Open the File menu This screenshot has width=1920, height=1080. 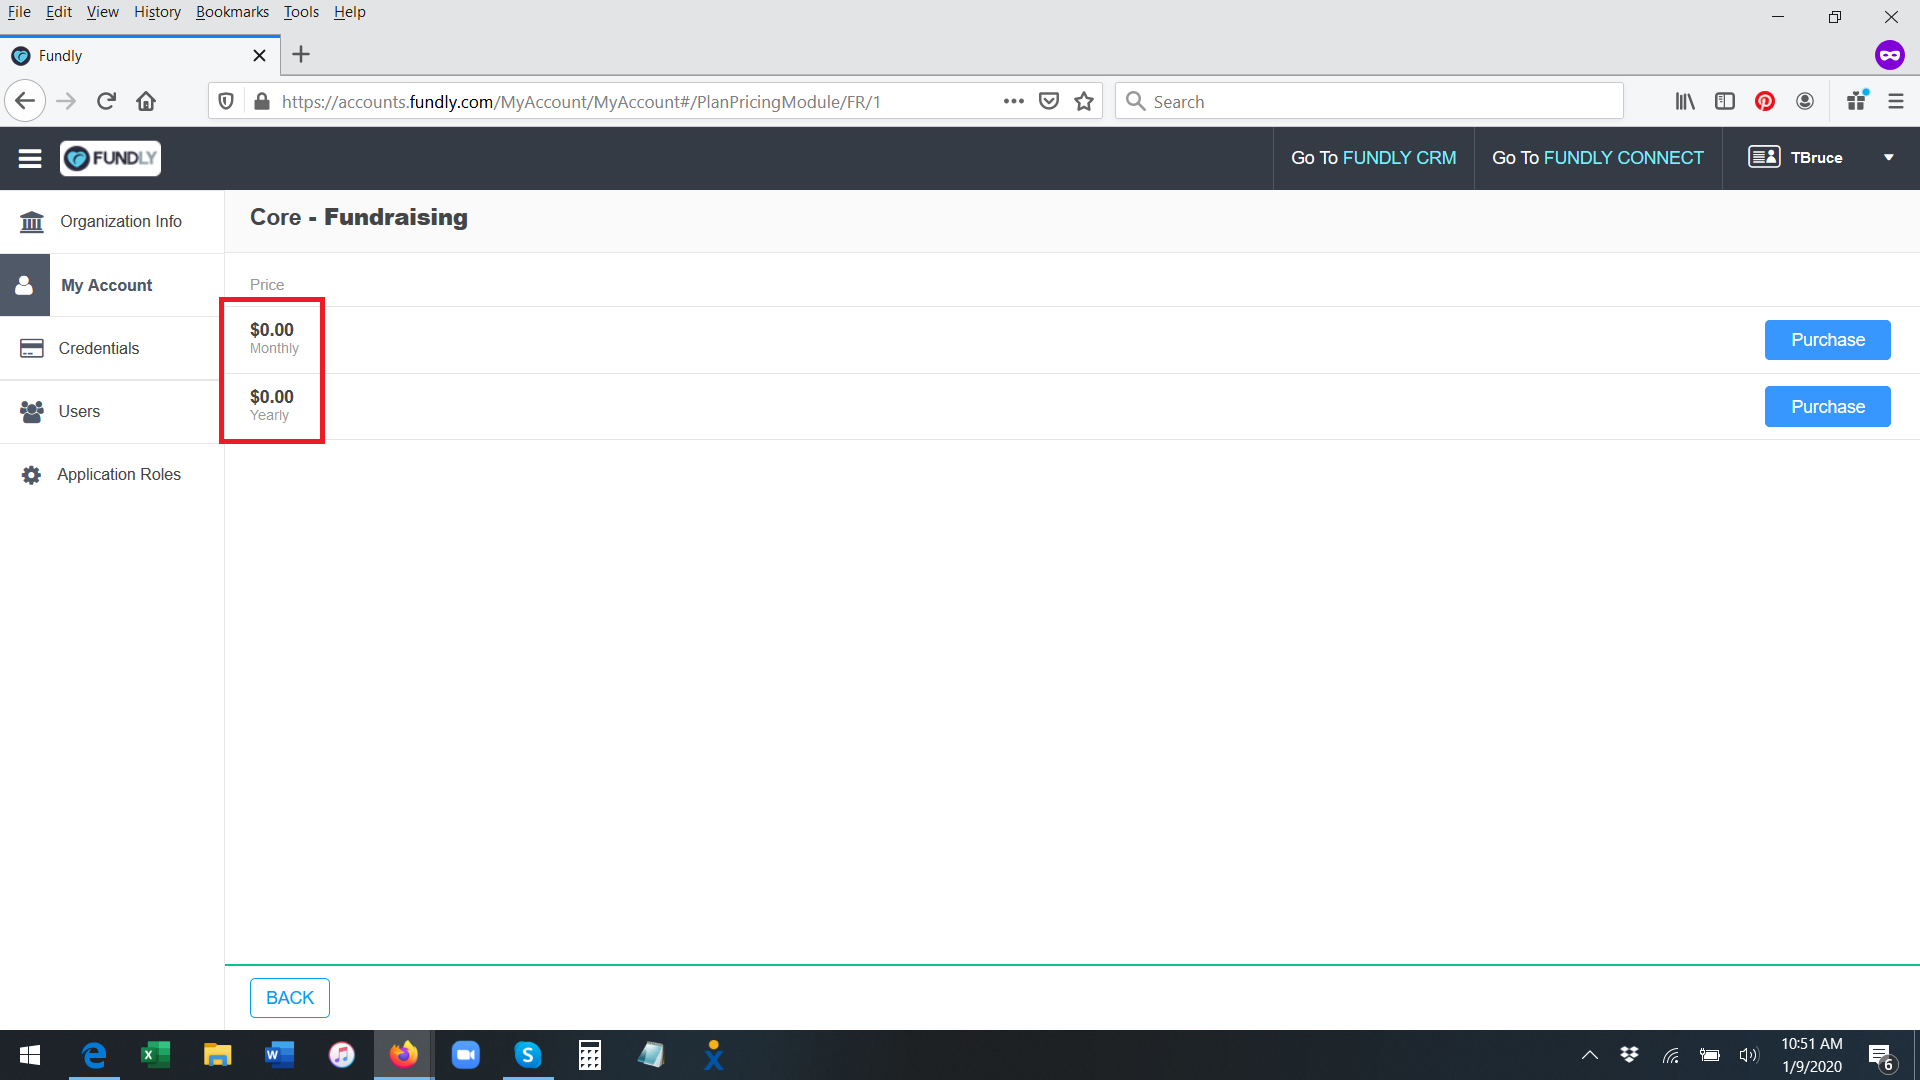coord(19,12)
